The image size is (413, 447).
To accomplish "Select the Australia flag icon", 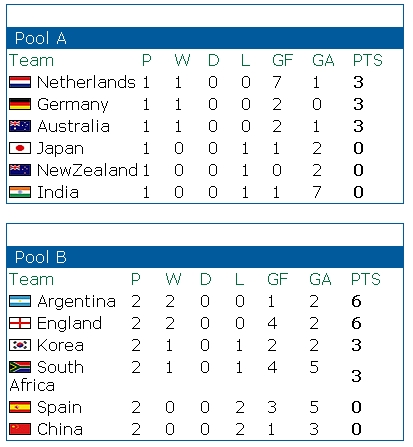I will [20, 126].
